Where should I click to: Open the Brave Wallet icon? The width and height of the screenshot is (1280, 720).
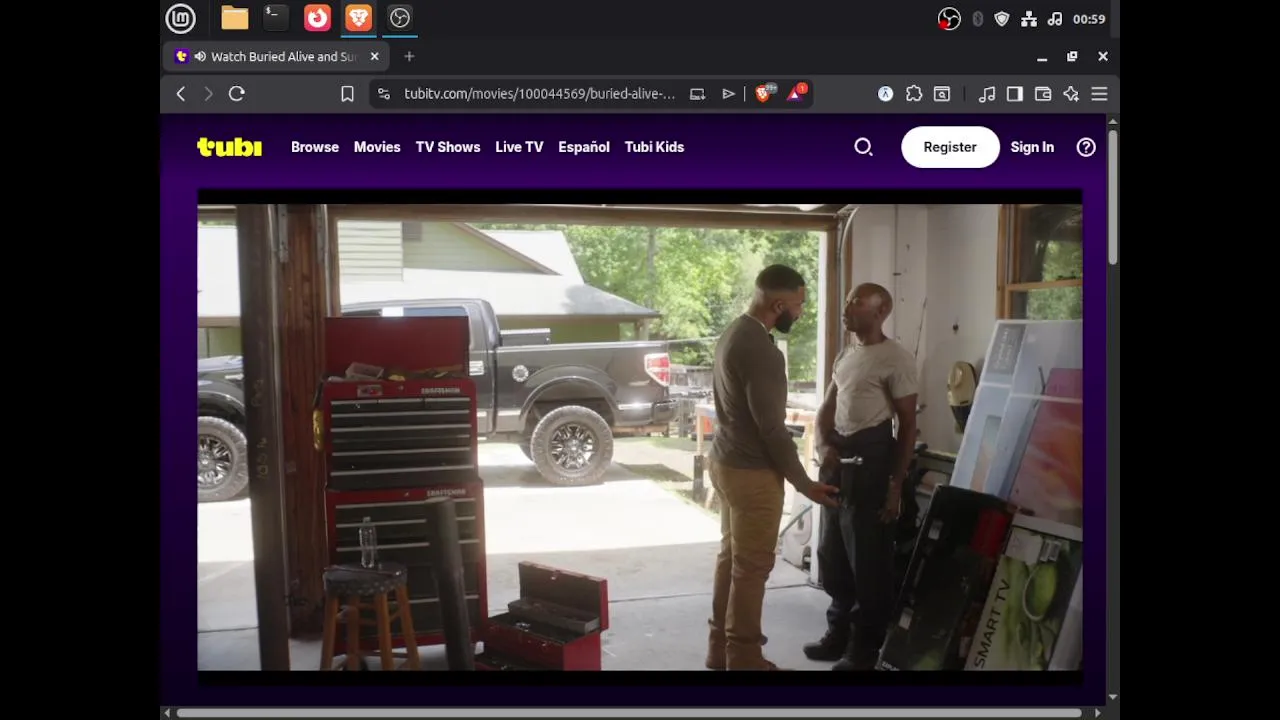(1043, 94)
